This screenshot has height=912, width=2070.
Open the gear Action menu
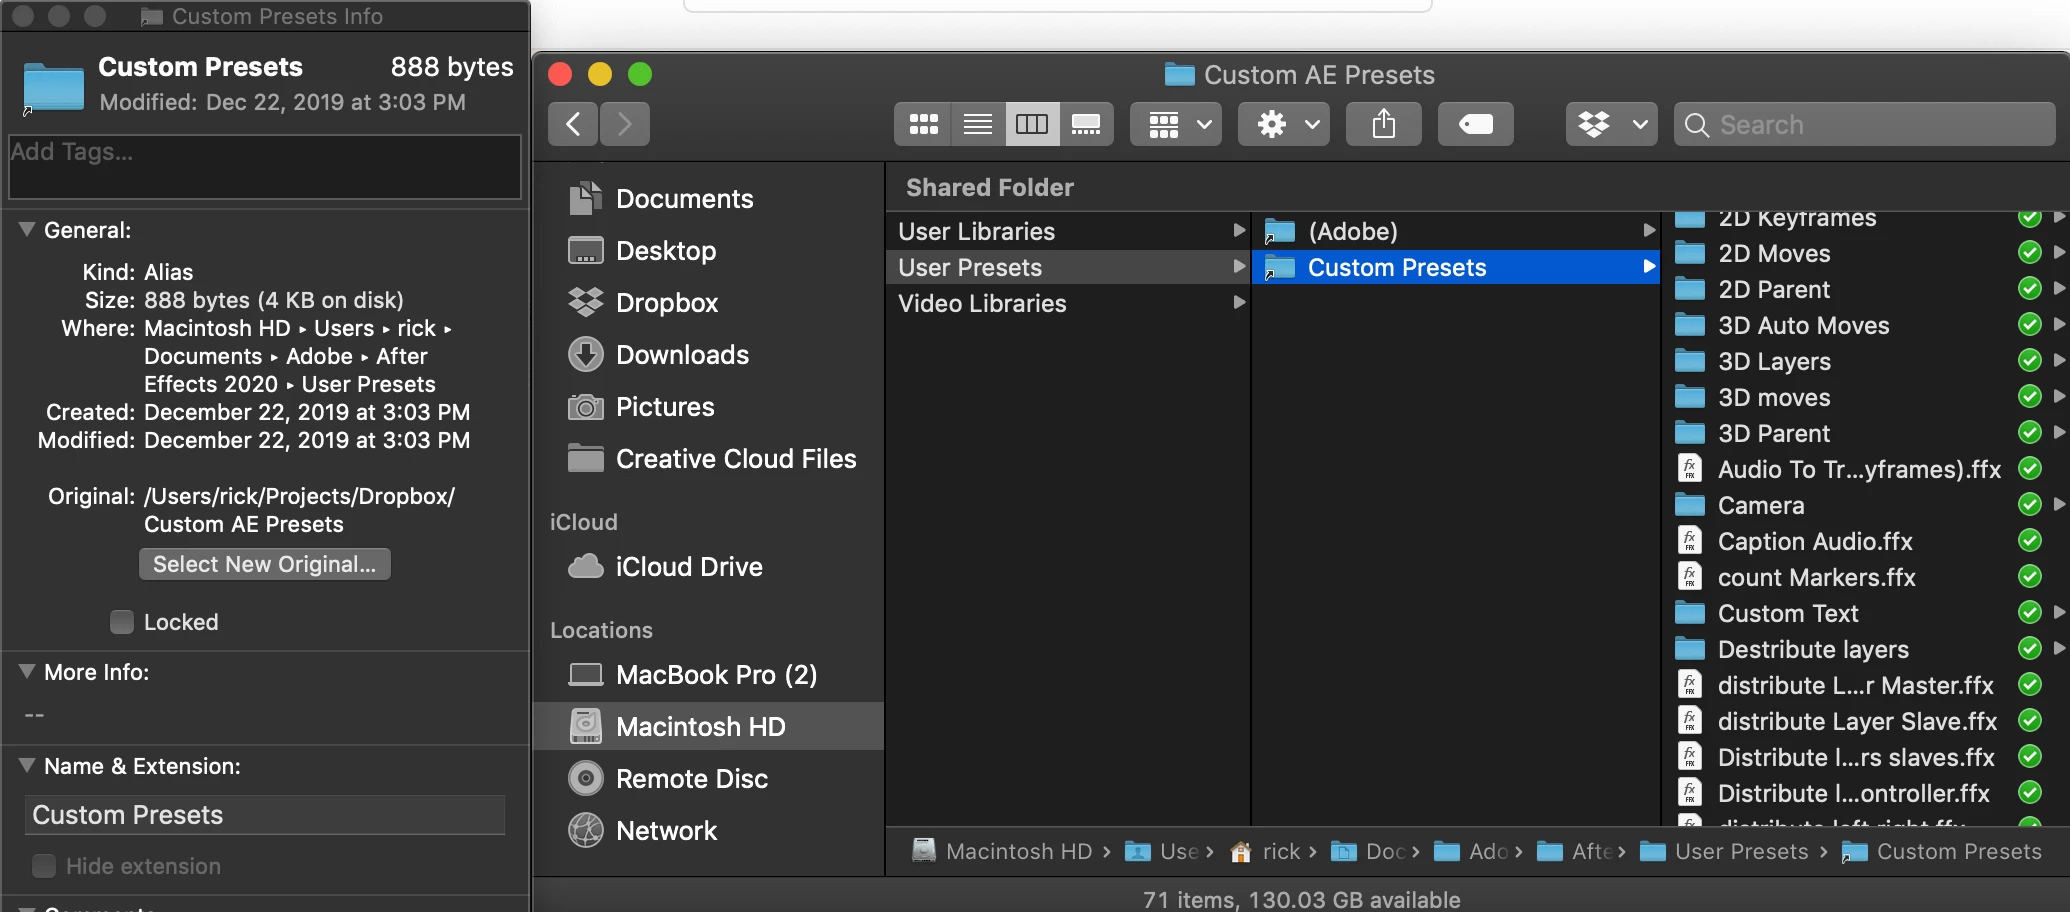coord(1284,124)
